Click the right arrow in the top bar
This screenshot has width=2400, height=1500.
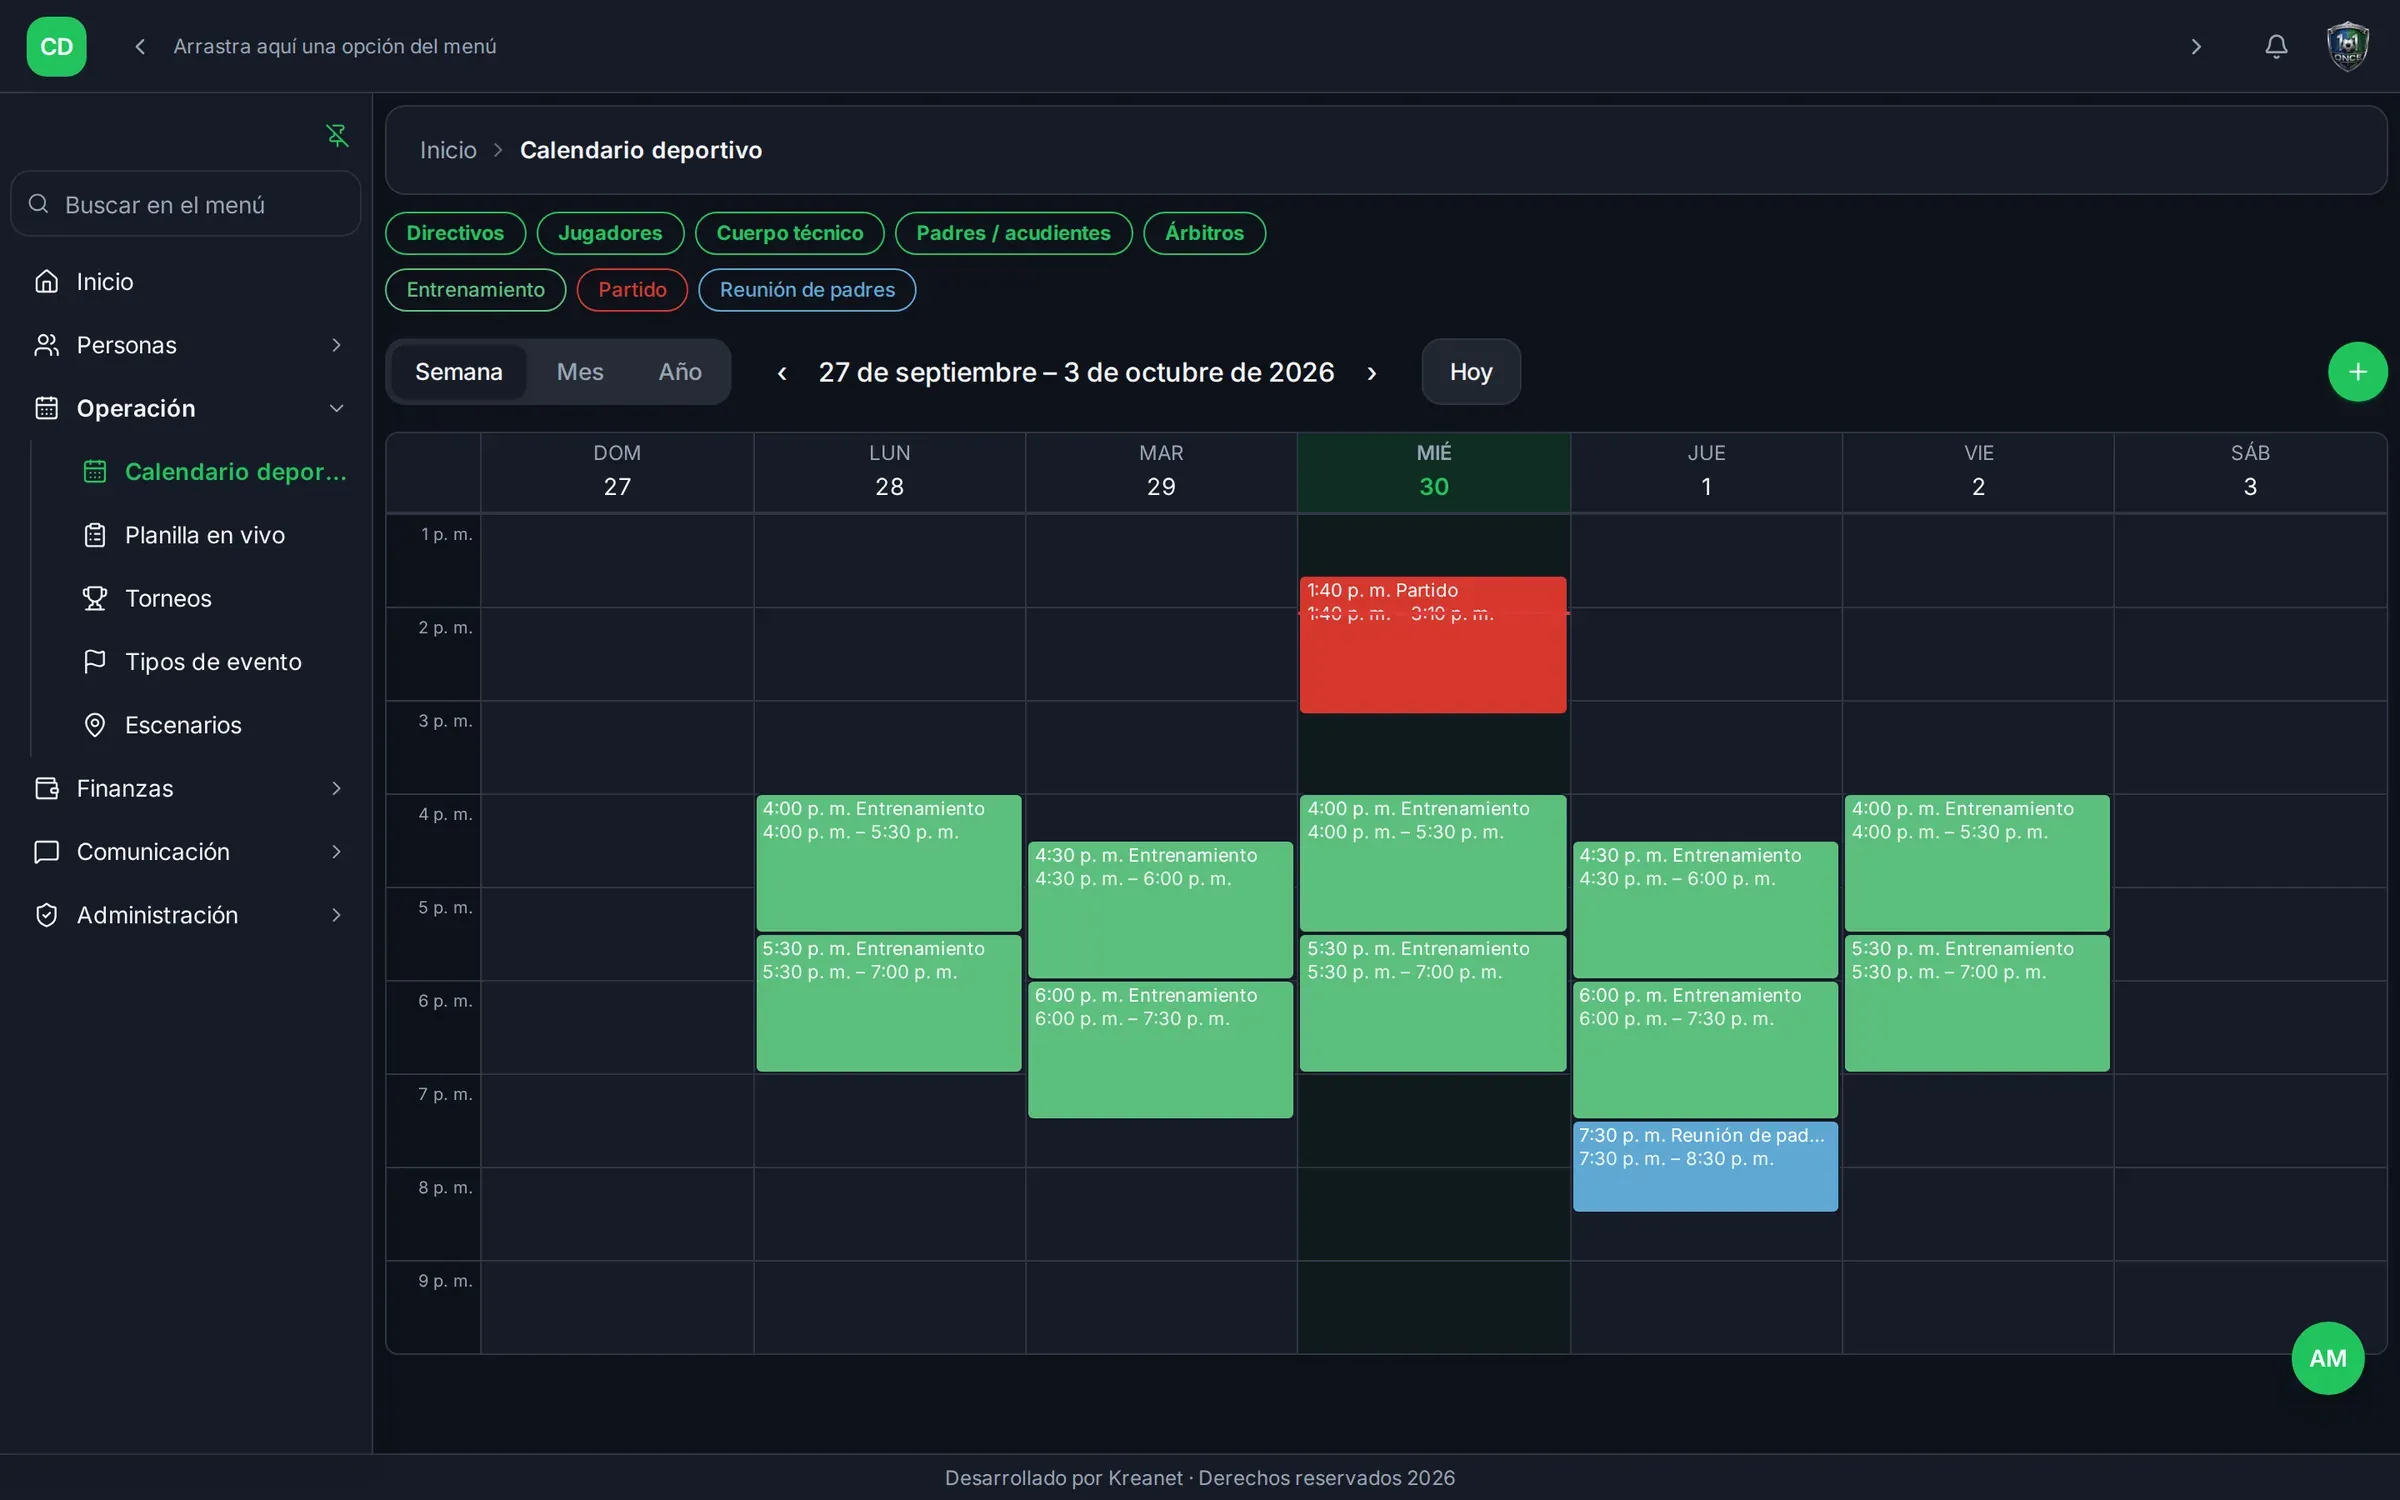tap(2196, 46)
